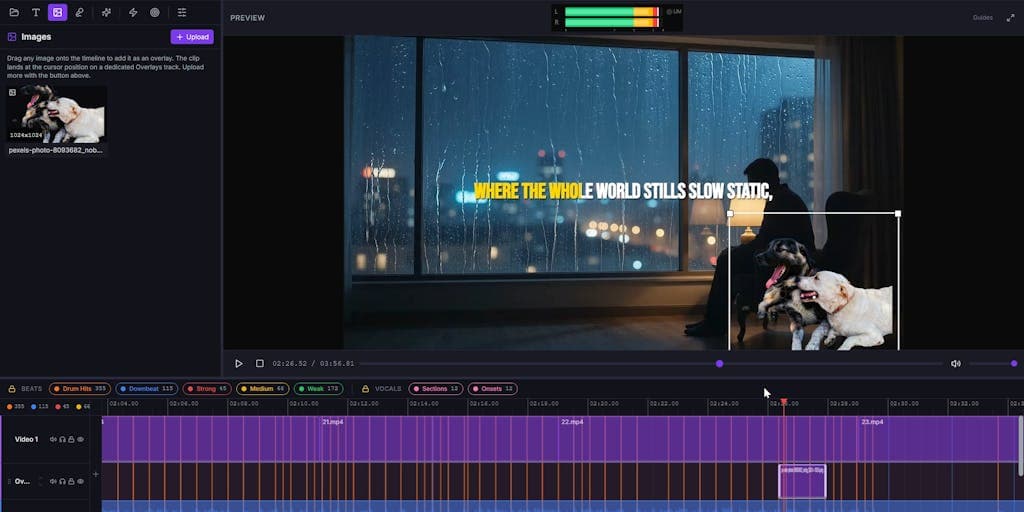Toggle the Medium beat filter
Viewport: 1024px width, 512px height.
click(263, 389)
